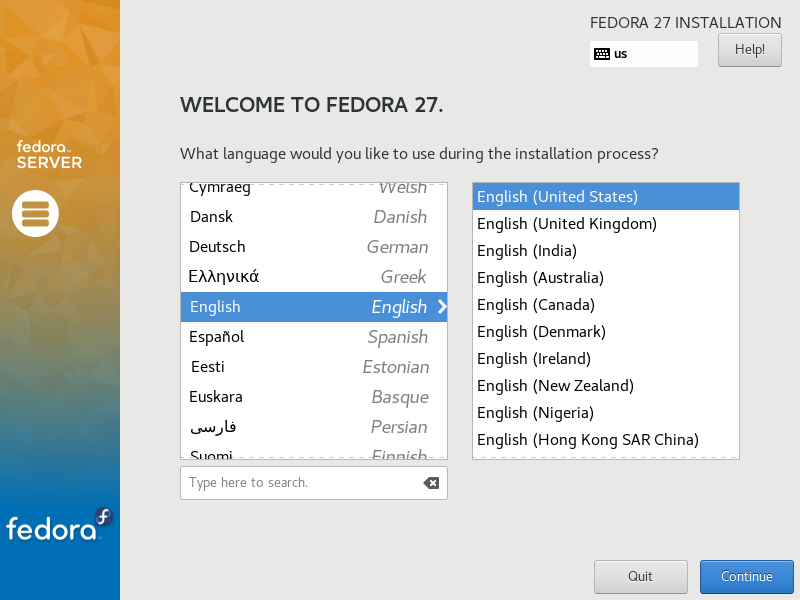Pick Español (Spanish) language
The image size is (800, 600).
pyautogui.click(x=314, y=337)
